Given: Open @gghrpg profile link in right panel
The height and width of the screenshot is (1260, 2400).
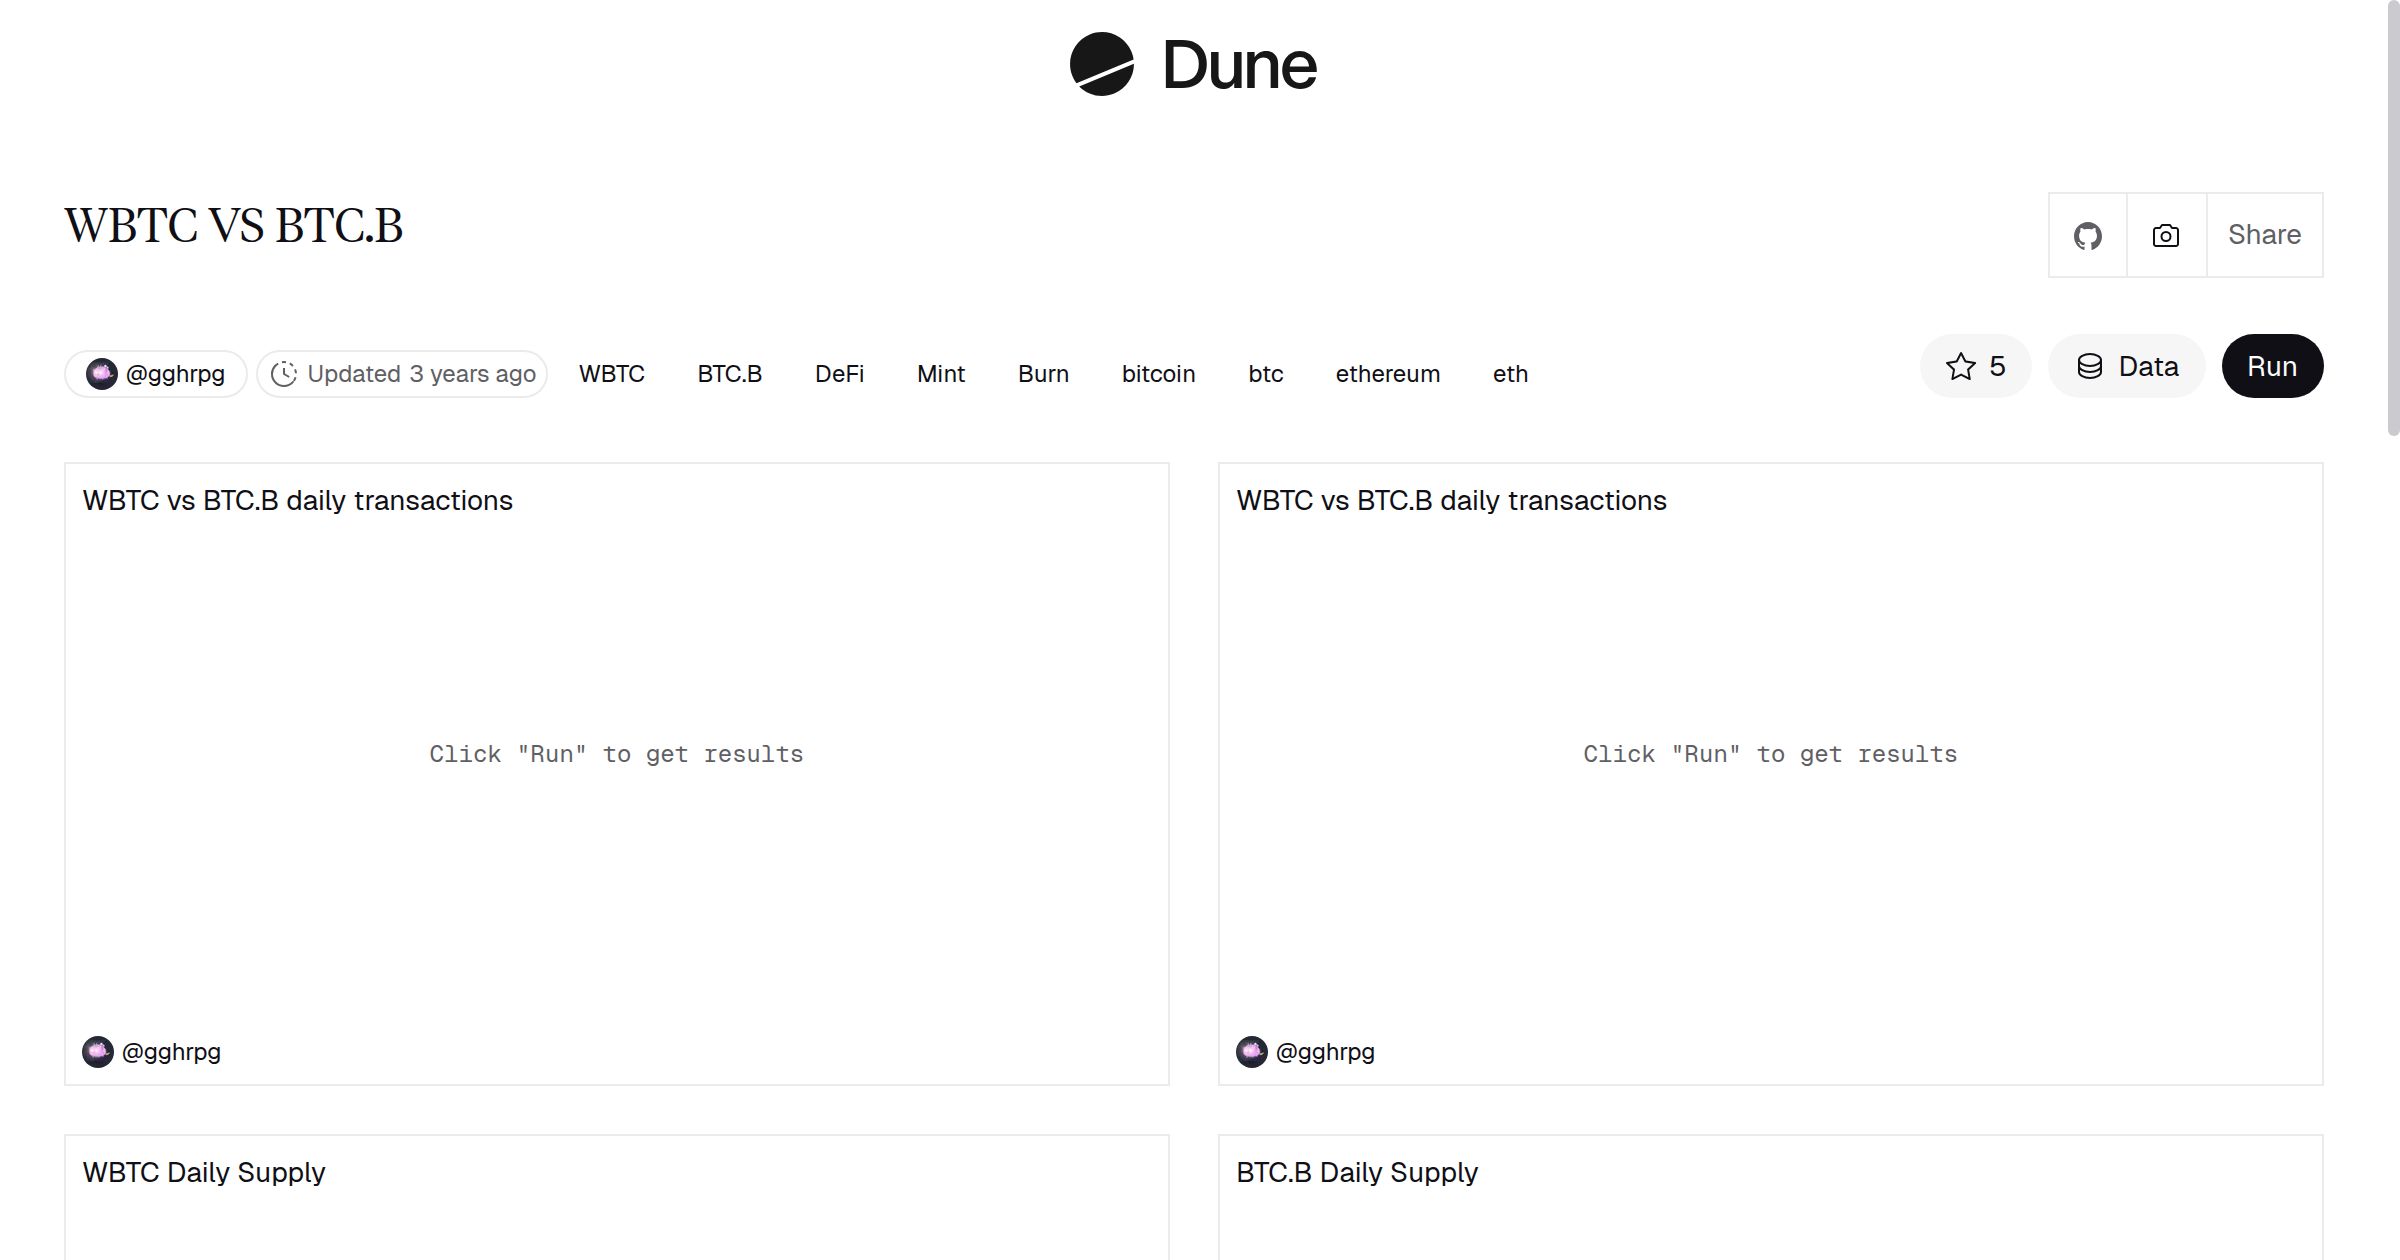Looking at the screenshot, I should click(1325, 1052).
